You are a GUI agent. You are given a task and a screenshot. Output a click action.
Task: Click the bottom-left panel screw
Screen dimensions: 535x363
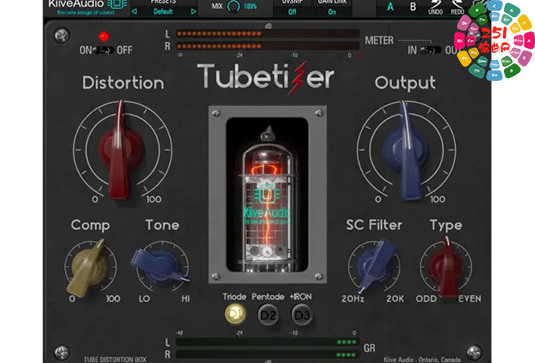(x=62, y=352)
